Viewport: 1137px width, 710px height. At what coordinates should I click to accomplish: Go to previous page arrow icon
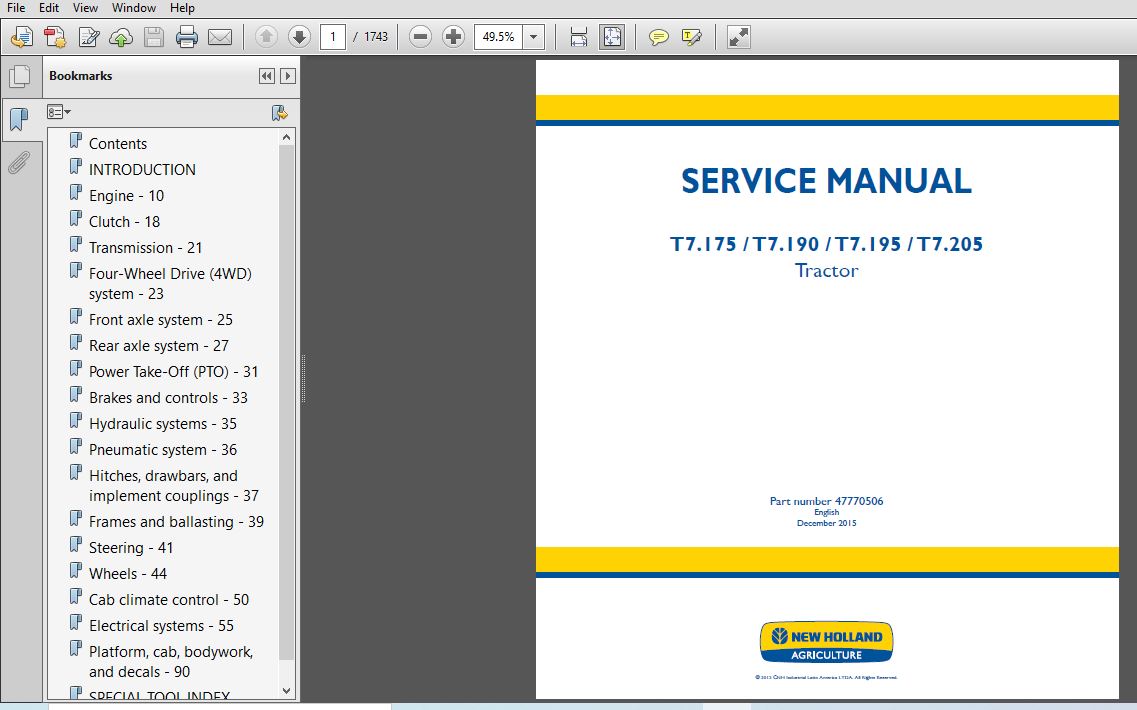point(266,36)
